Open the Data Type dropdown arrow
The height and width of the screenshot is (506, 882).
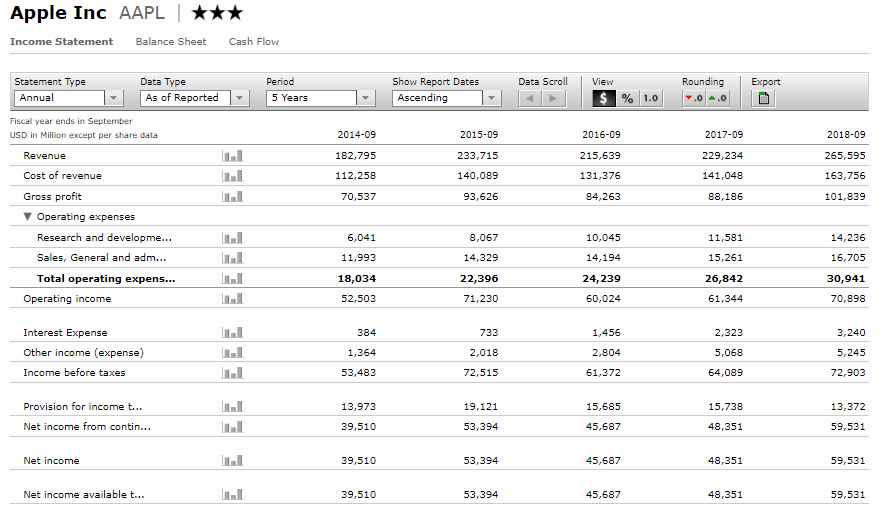240,98
